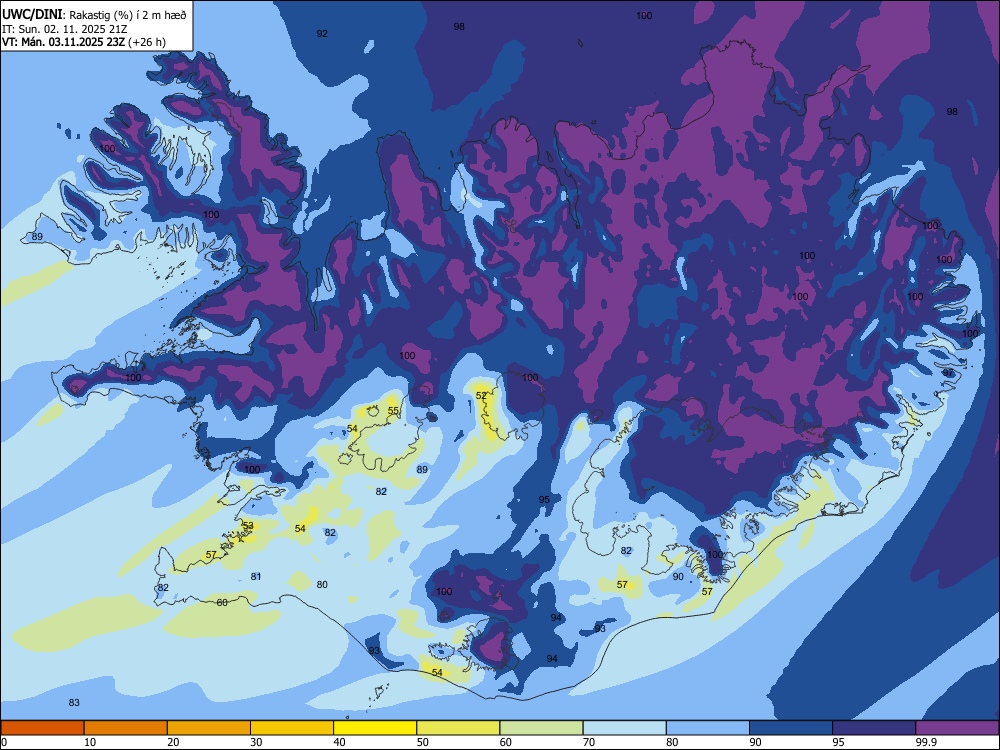Click the title 'UWC/DINI: Rakastig (%) í 2 m hæð'
Viewport: 1000px width, 750px height.
(x=94, y=14)
